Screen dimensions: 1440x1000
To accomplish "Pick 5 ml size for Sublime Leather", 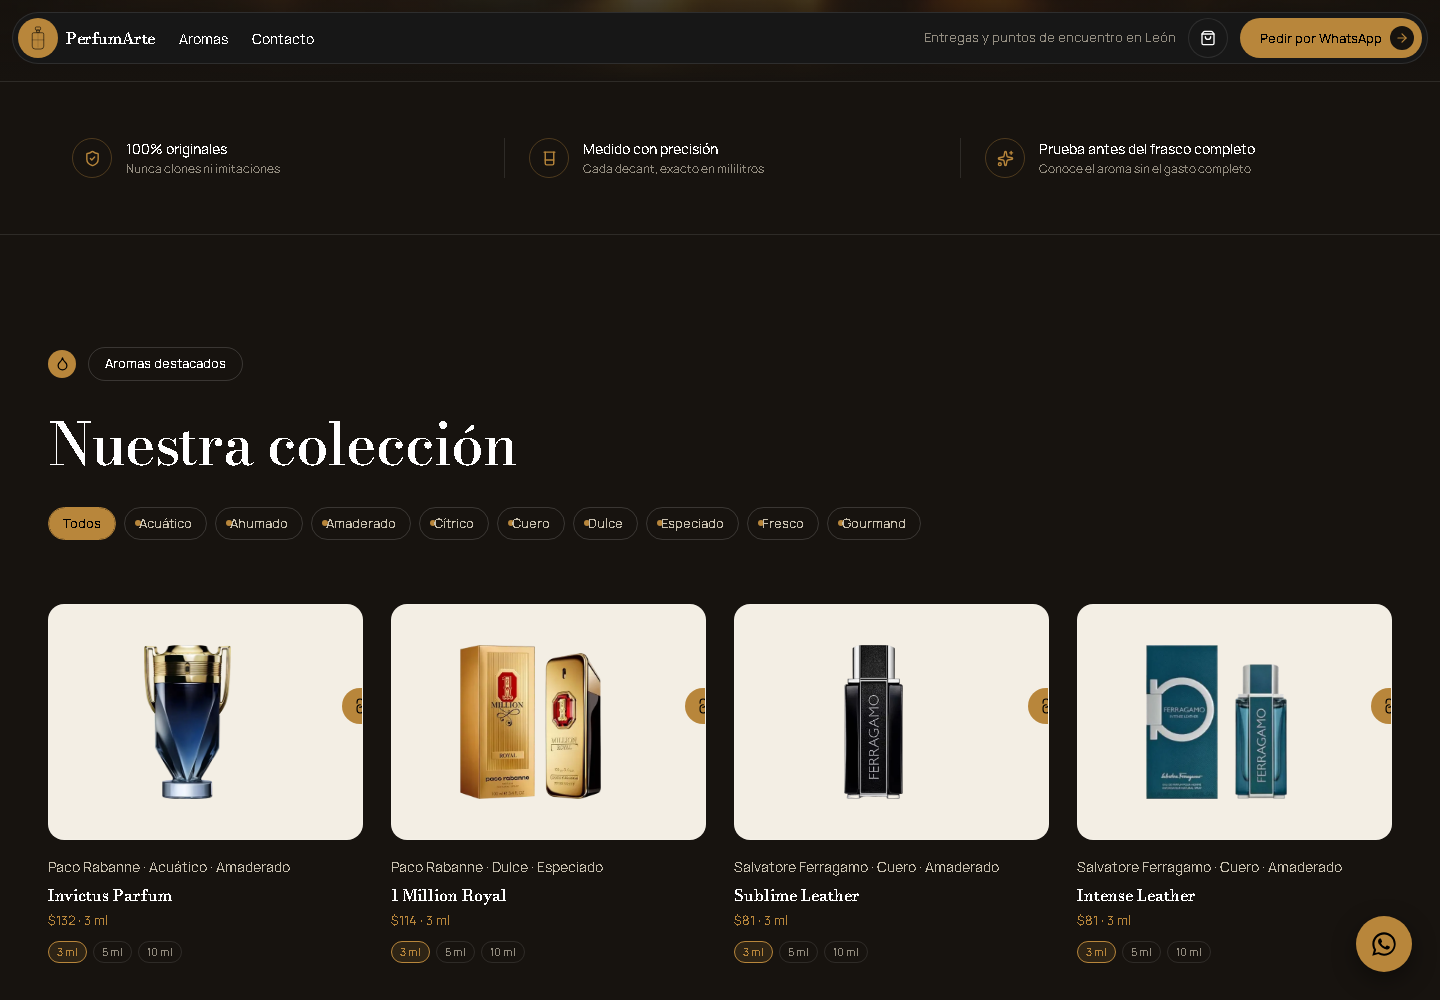I will pyautogui.click(x=798, y=952).
